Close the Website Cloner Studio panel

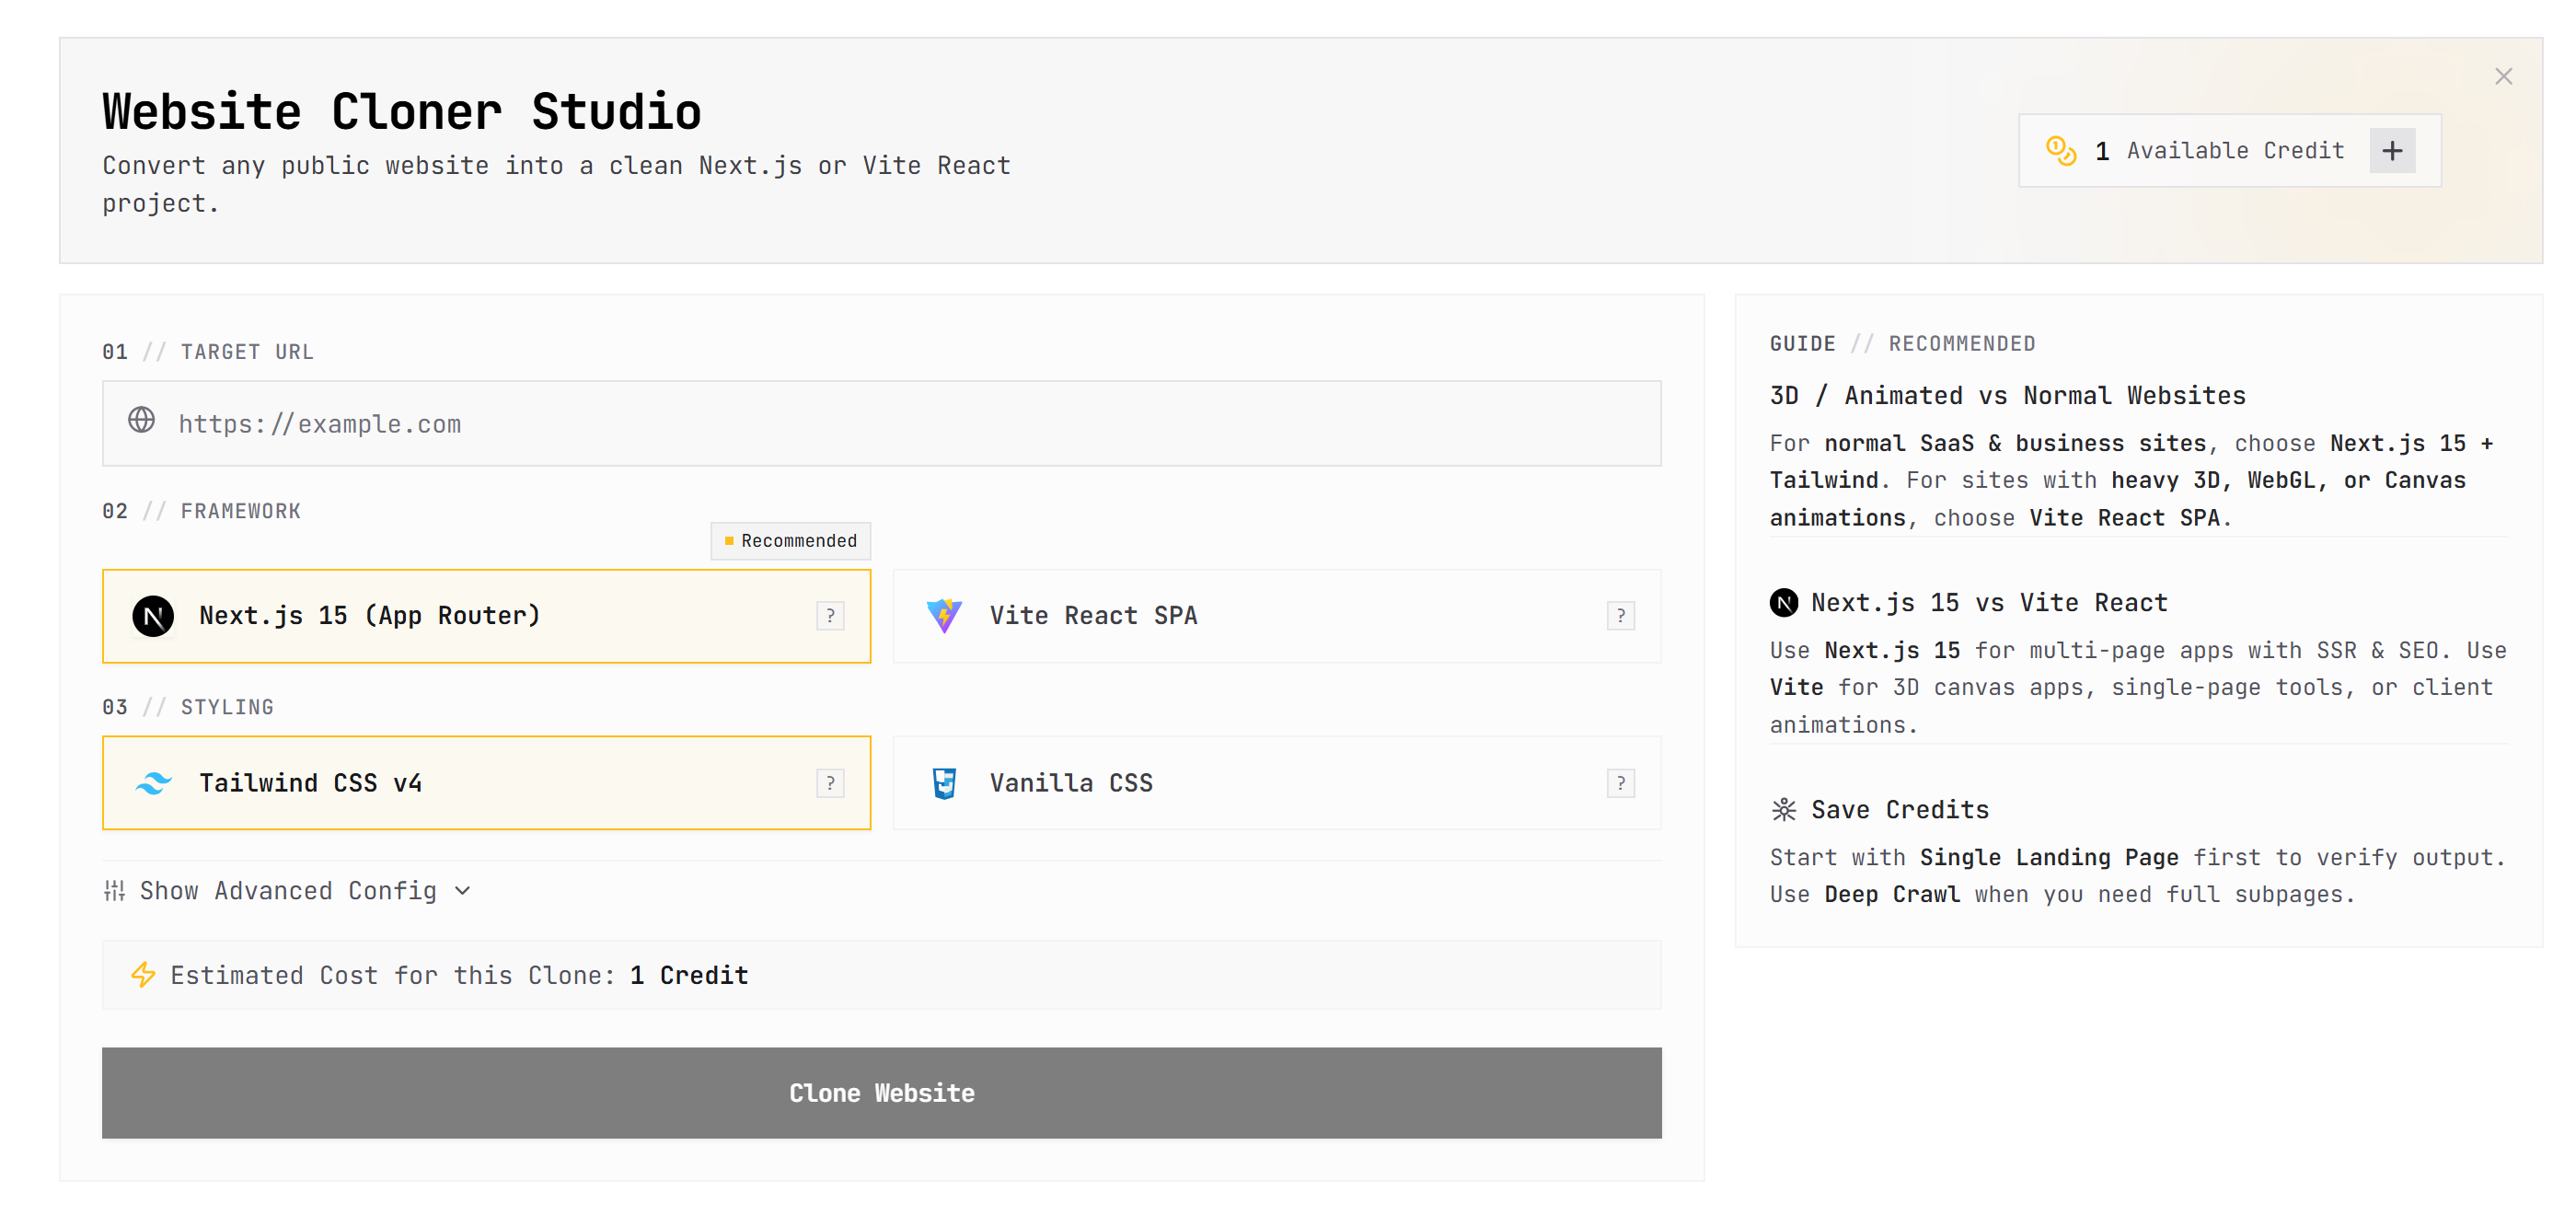(x=2503, y=76)
